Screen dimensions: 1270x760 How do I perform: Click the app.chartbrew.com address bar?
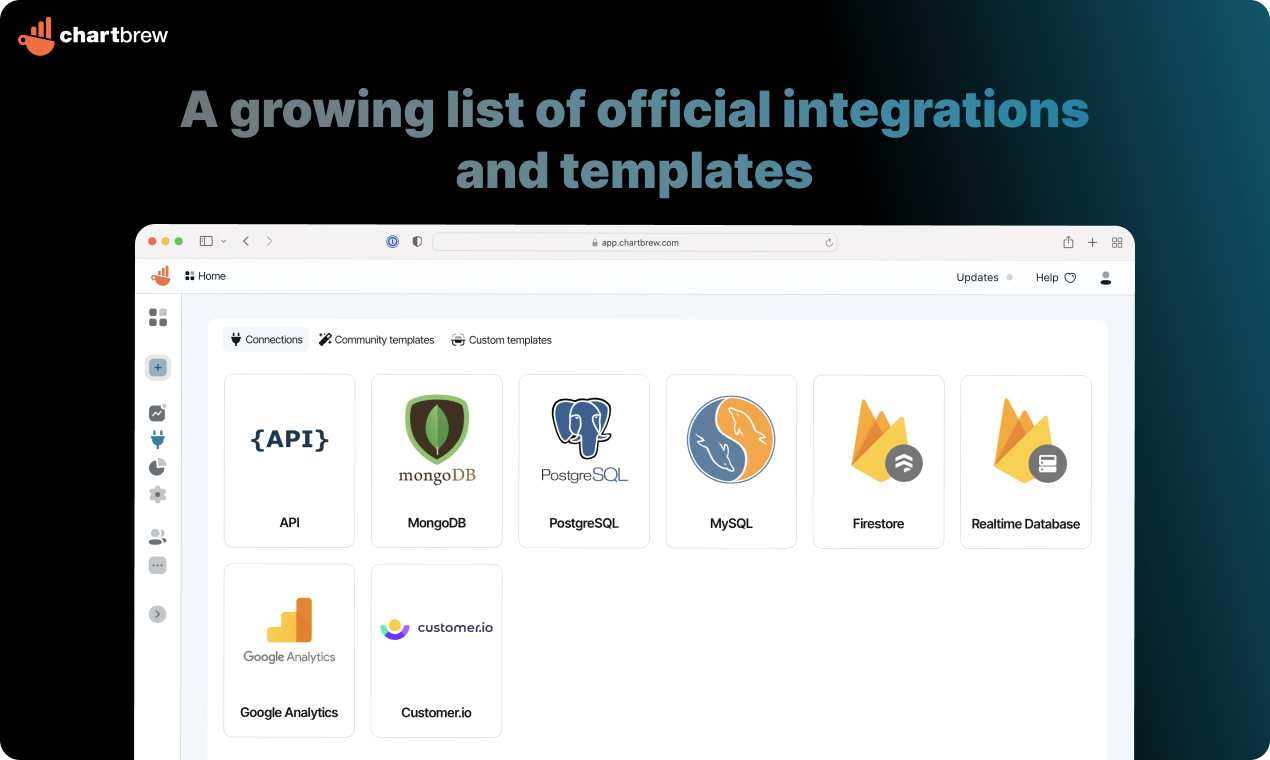pos(635,242)
